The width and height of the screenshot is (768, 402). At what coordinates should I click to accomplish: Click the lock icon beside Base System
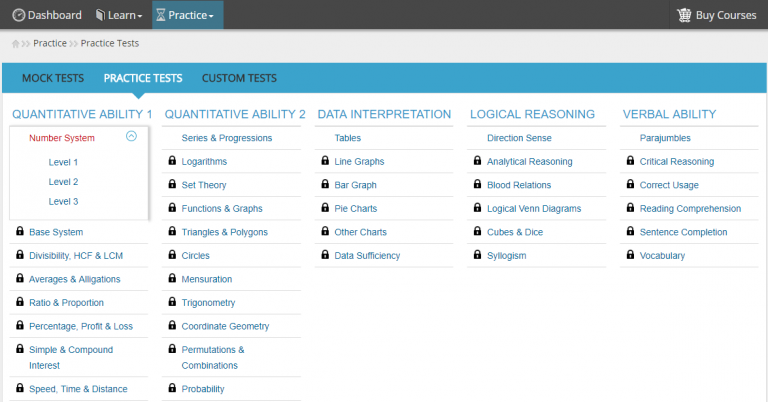coord(20,232)
